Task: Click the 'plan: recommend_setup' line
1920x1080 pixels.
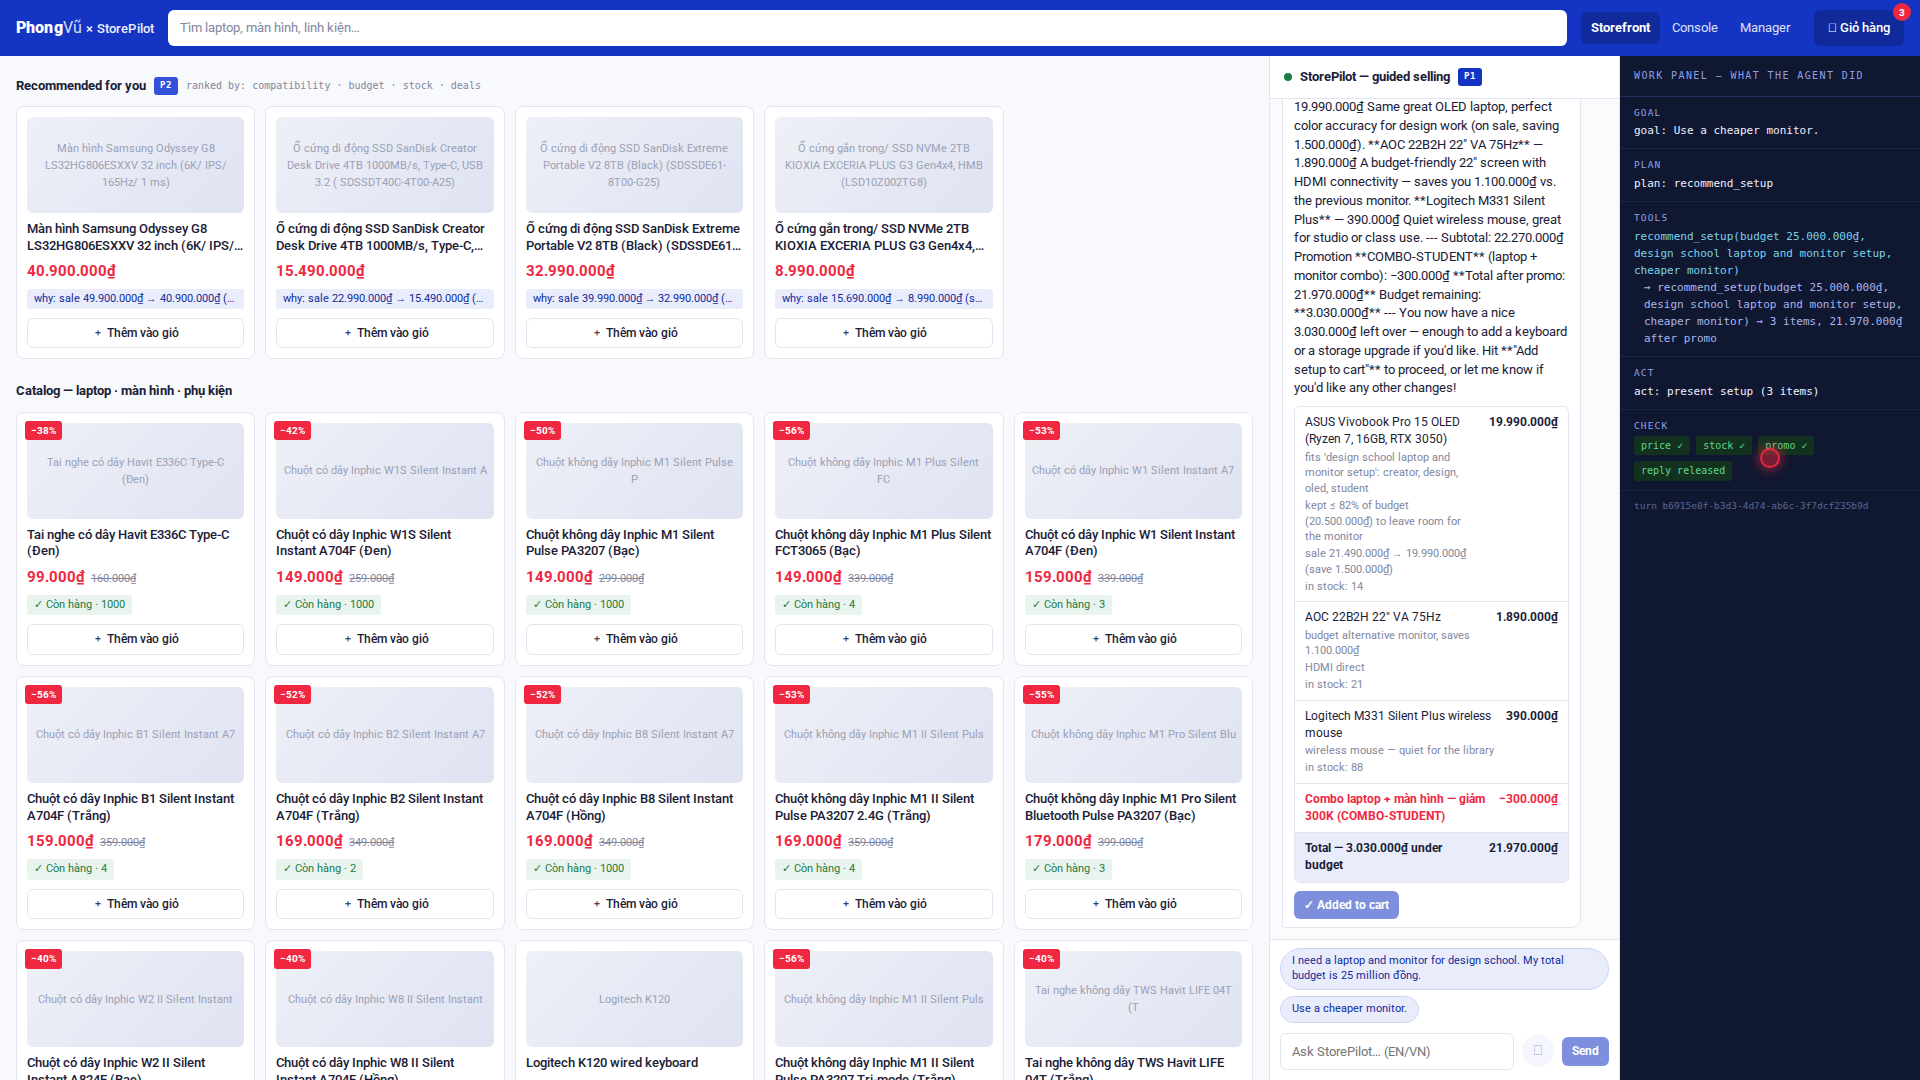Action: (1703, 184)
